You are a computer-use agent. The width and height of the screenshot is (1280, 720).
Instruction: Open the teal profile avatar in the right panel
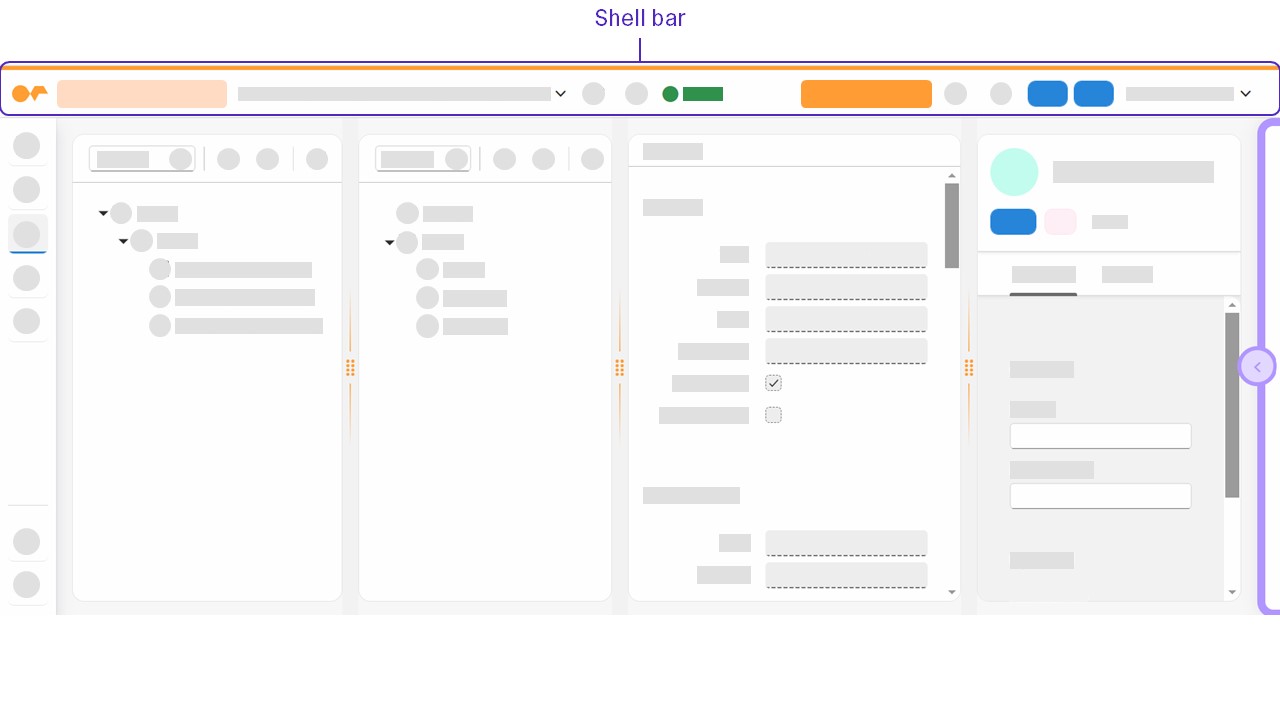coord(1014,172)
